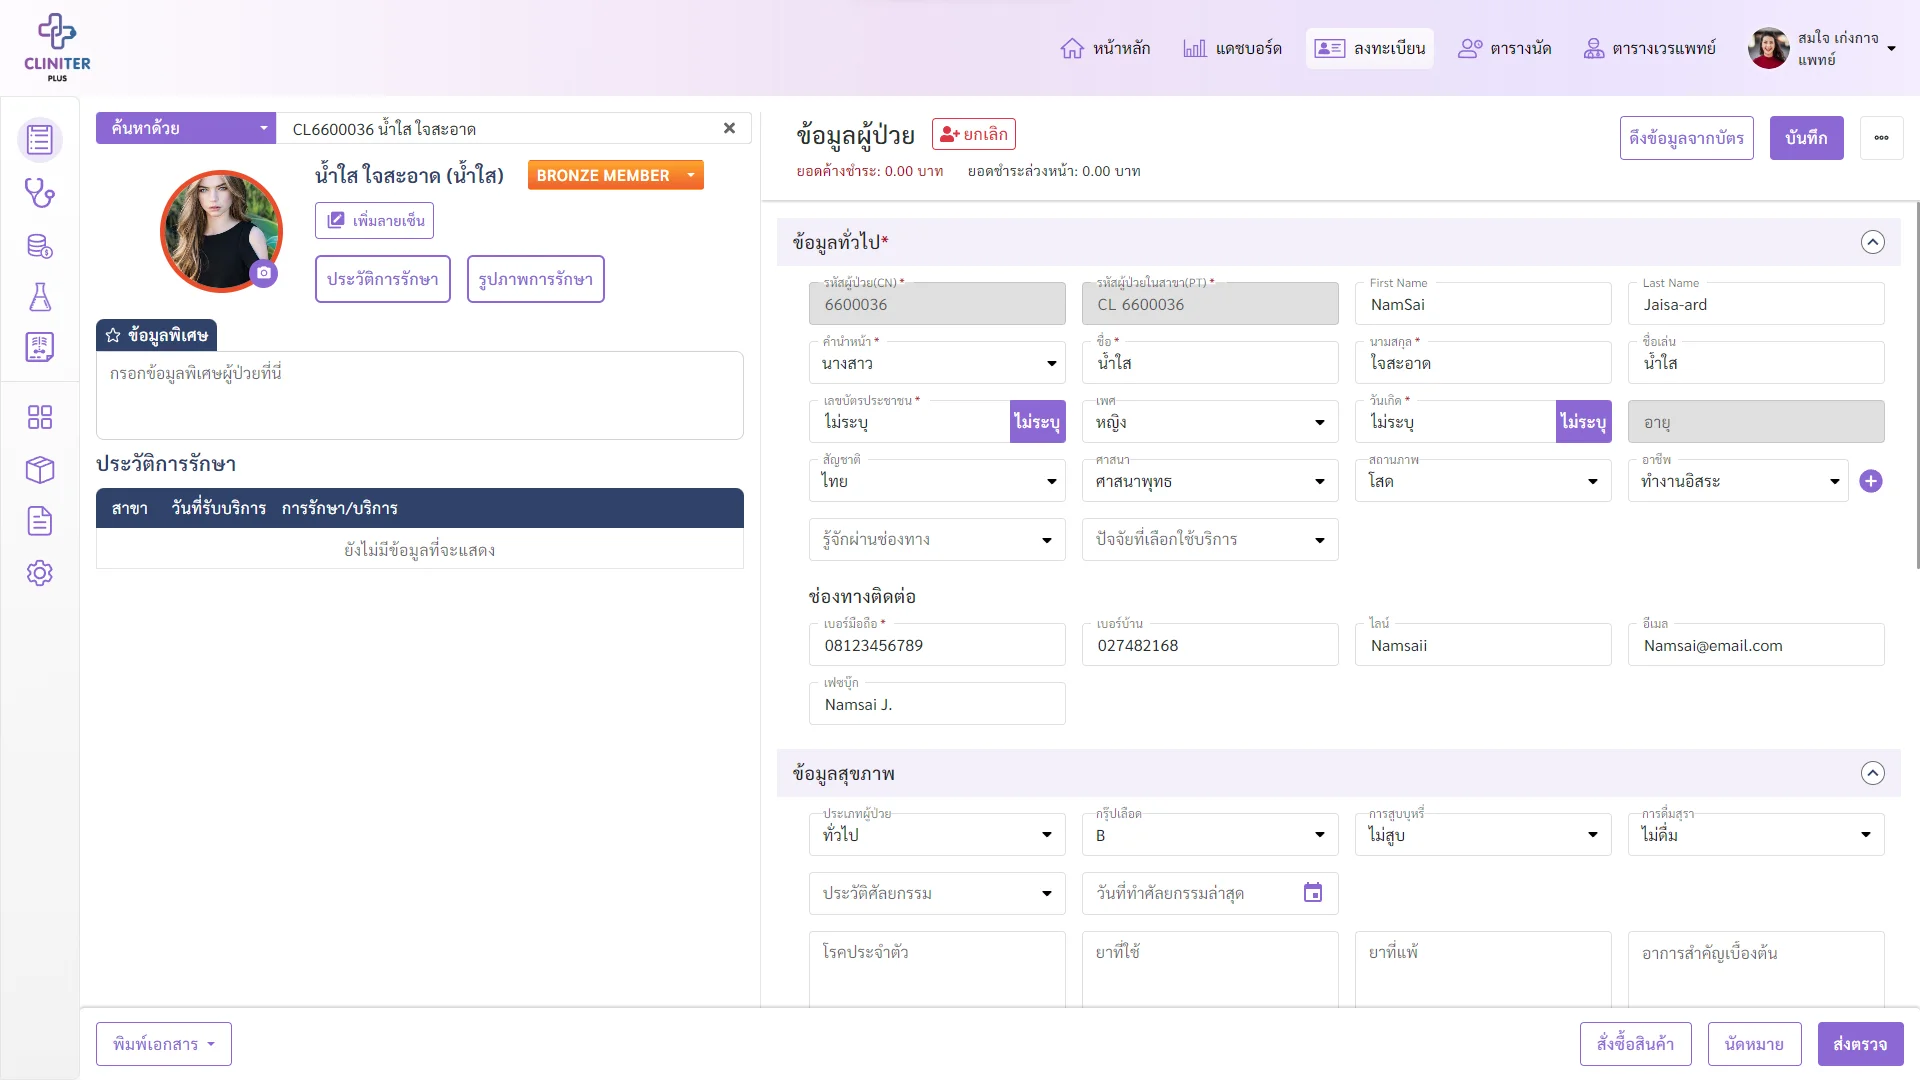1920x1080 pixels.
Task: Open the พิมพ์เอกสาร print documents dropdown
Action: point(164,1044)
